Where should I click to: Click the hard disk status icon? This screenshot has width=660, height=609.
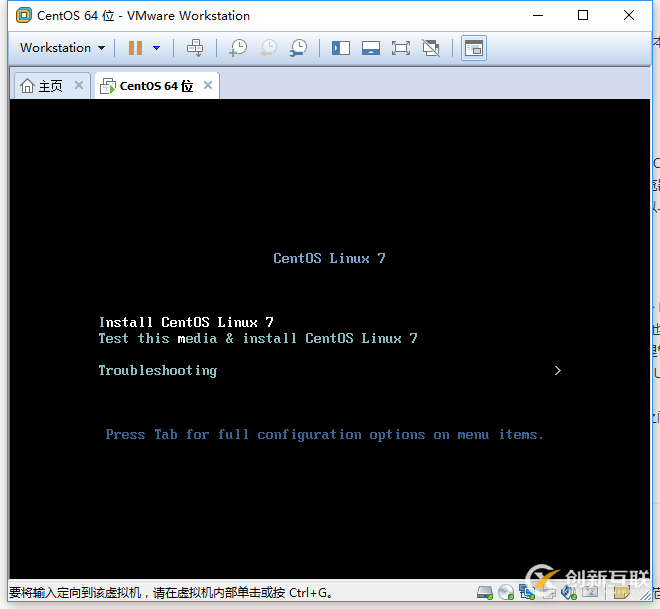coord(485,593)
